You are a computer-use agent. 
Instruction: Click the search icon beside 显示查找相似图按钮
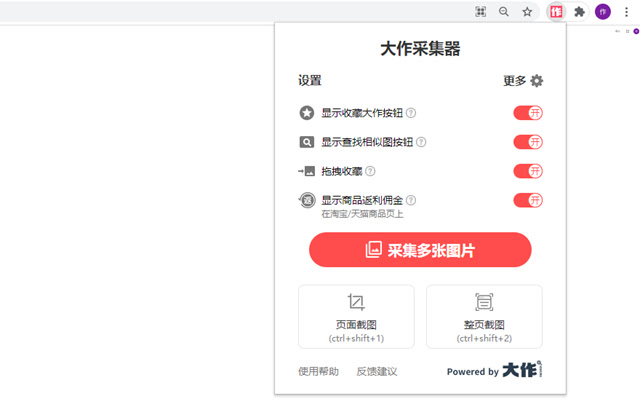pos(307,142)
